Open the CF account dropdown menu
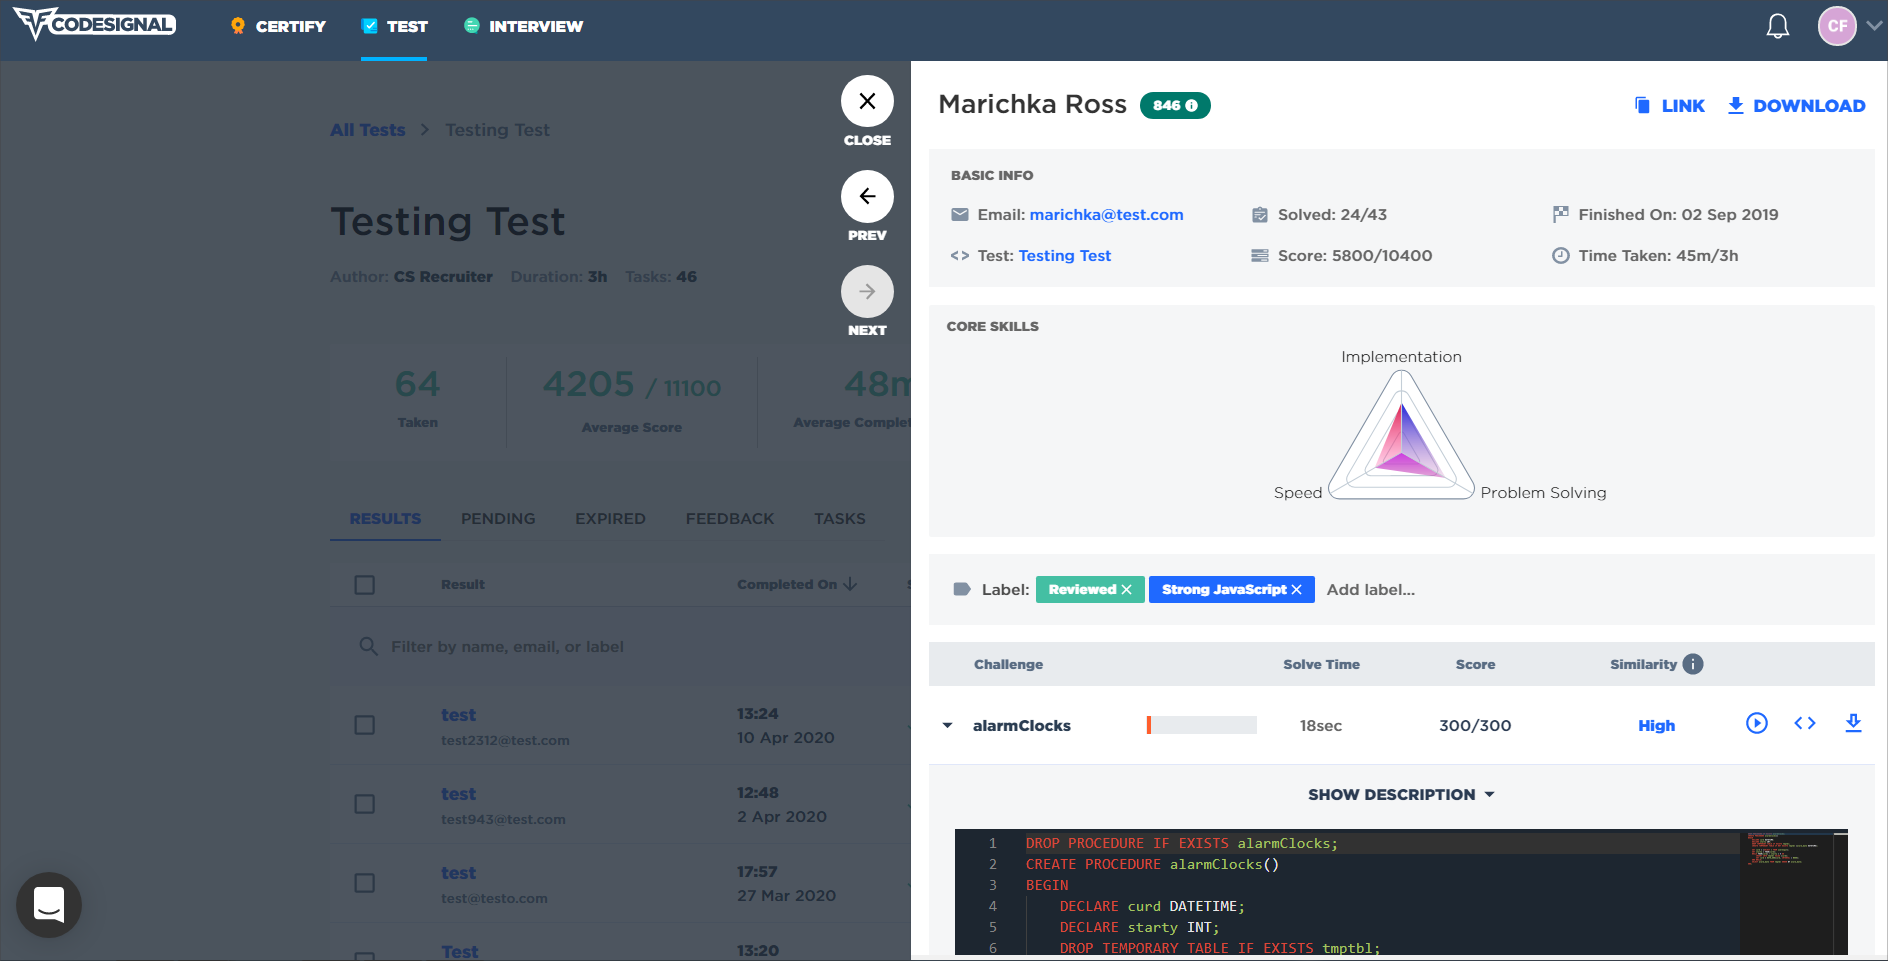1888x961 pixels. point(1873,26)
